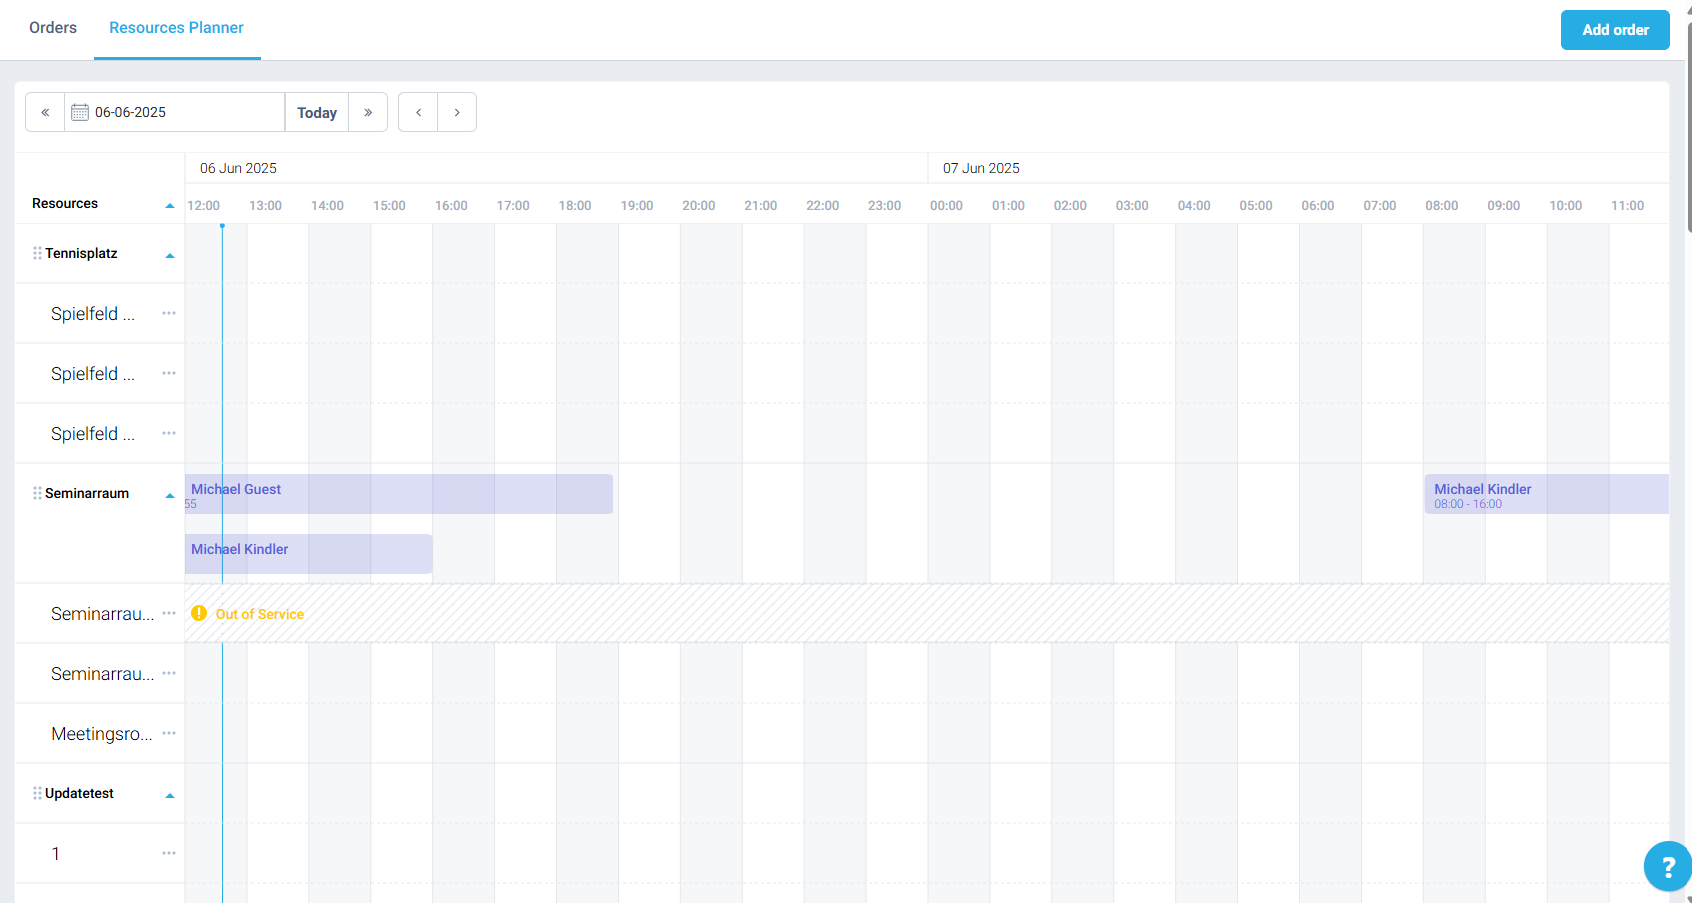Click the Resources column header text
This screenshot has width=1692, height=903.
[x=65, y=203]
